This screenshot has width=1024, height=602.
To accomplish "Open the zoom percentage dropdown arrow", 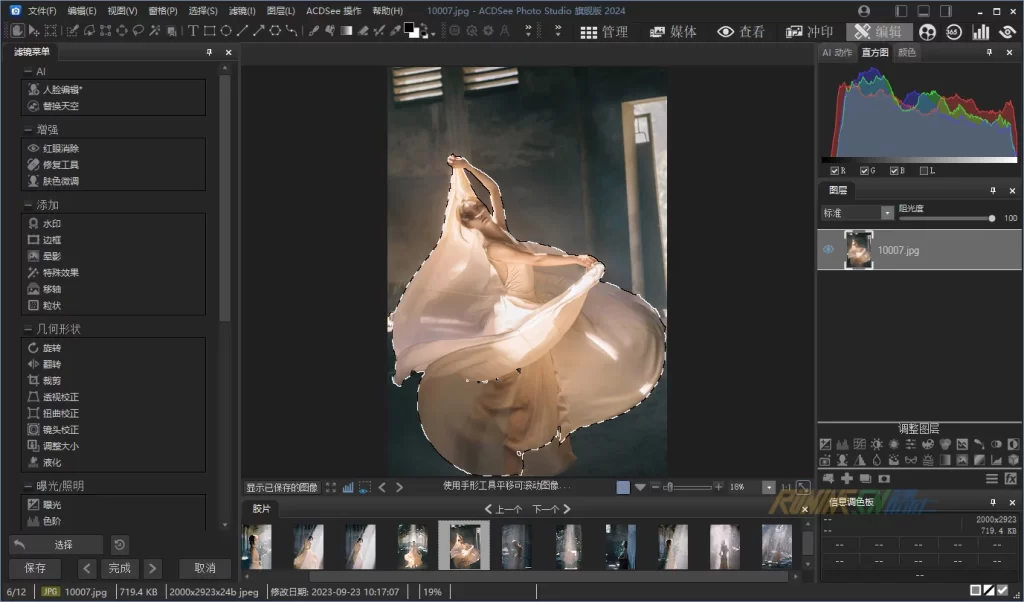I will (x=768, y=487).
